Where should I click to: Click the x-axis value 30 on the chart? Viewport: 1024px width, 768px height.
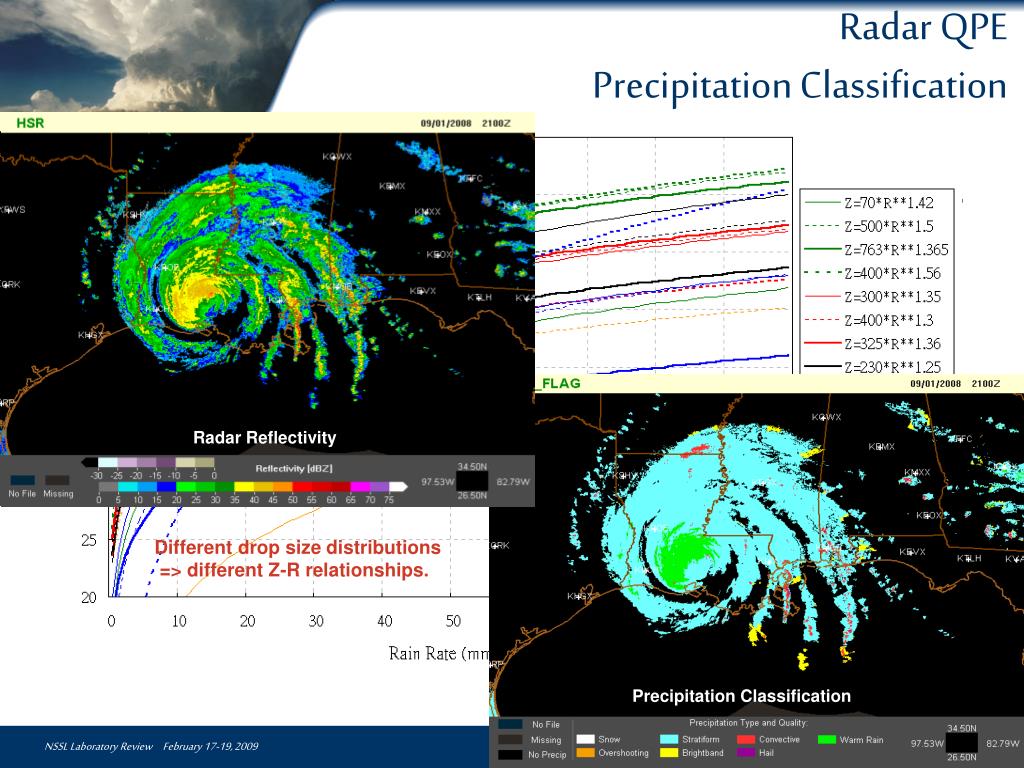click(316, 621)
